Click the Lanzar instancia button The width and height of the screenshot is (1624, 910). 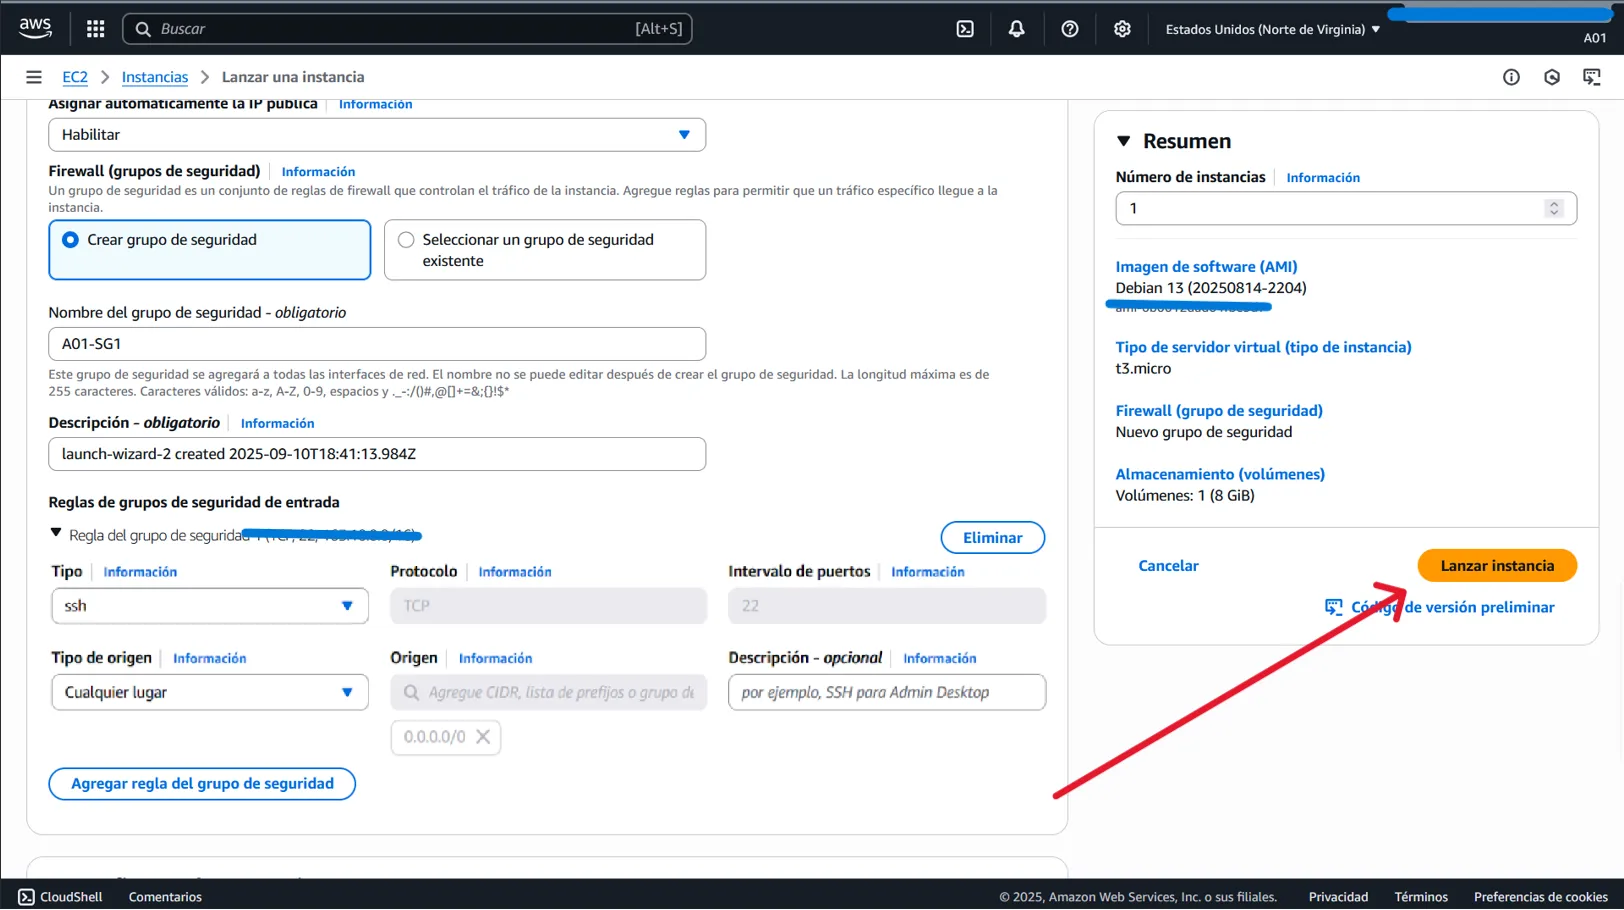click(1496, 566)
